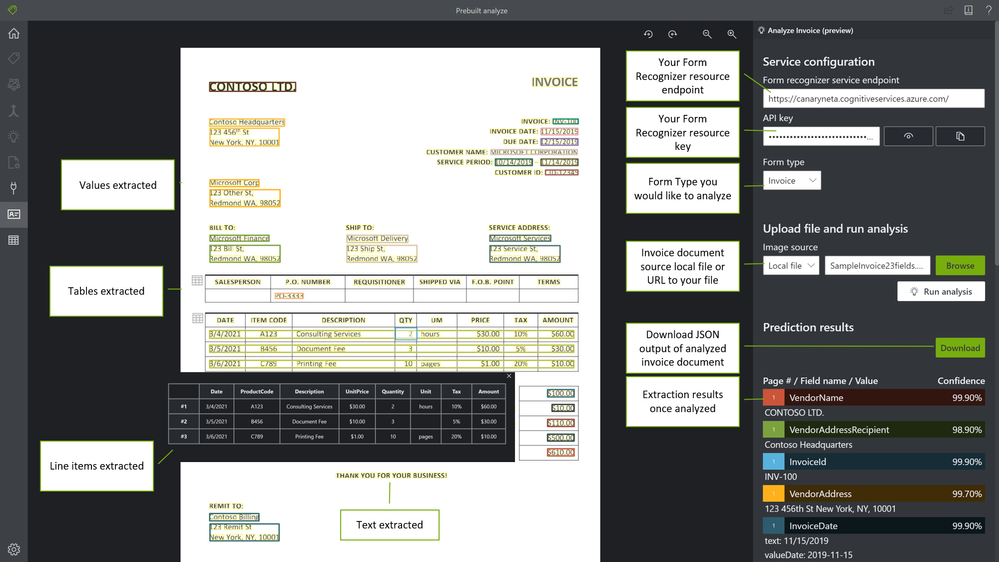Open the Home page from sidebar

[13, 33]
